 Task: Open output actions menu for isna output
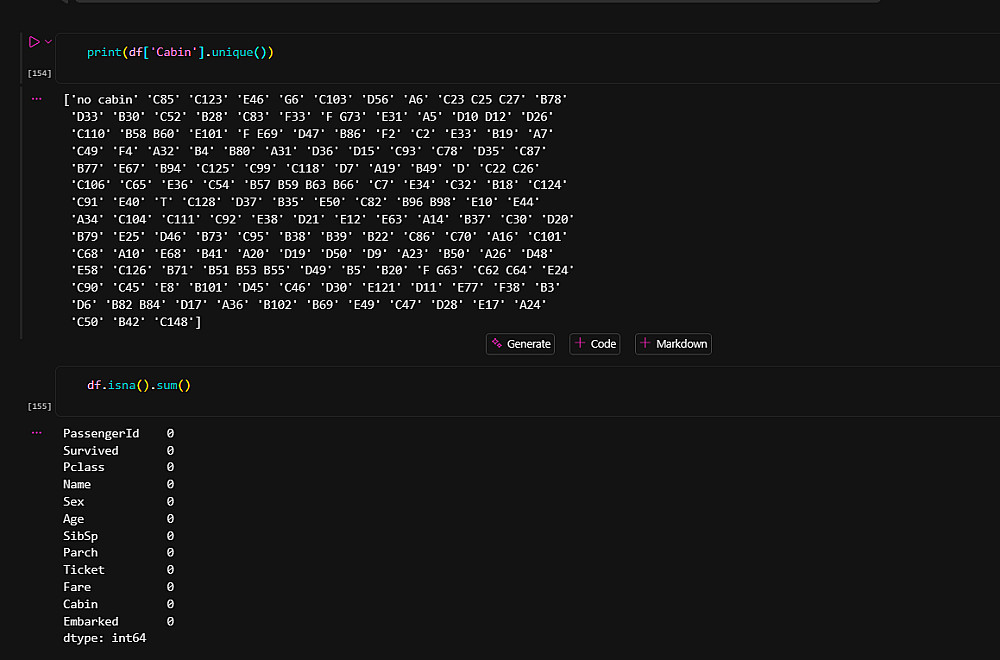tap(37, 433)
